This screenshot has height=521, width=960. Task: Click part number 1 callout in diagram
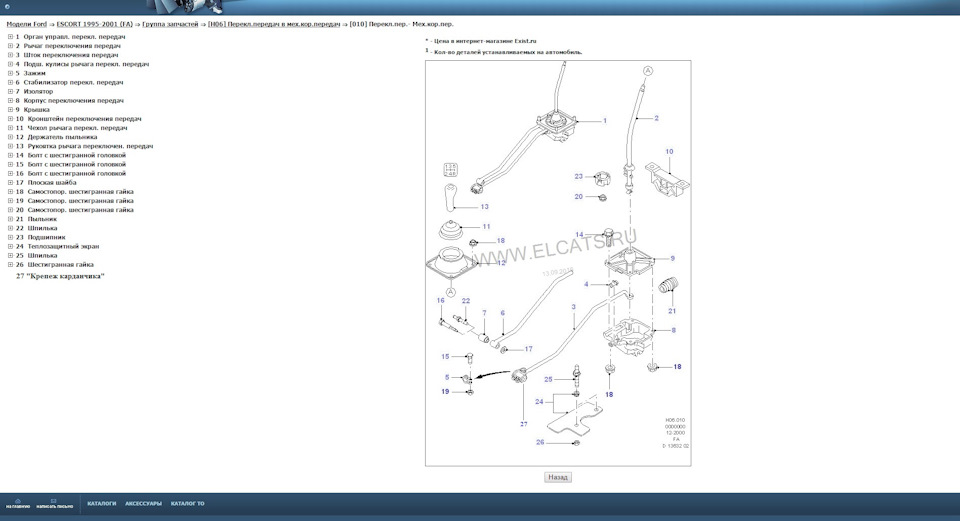[605, 121]
